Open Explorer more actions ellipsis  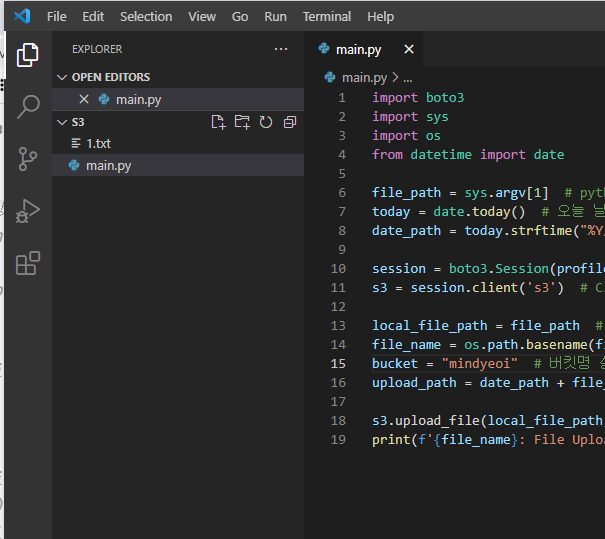tap(281, 49)
